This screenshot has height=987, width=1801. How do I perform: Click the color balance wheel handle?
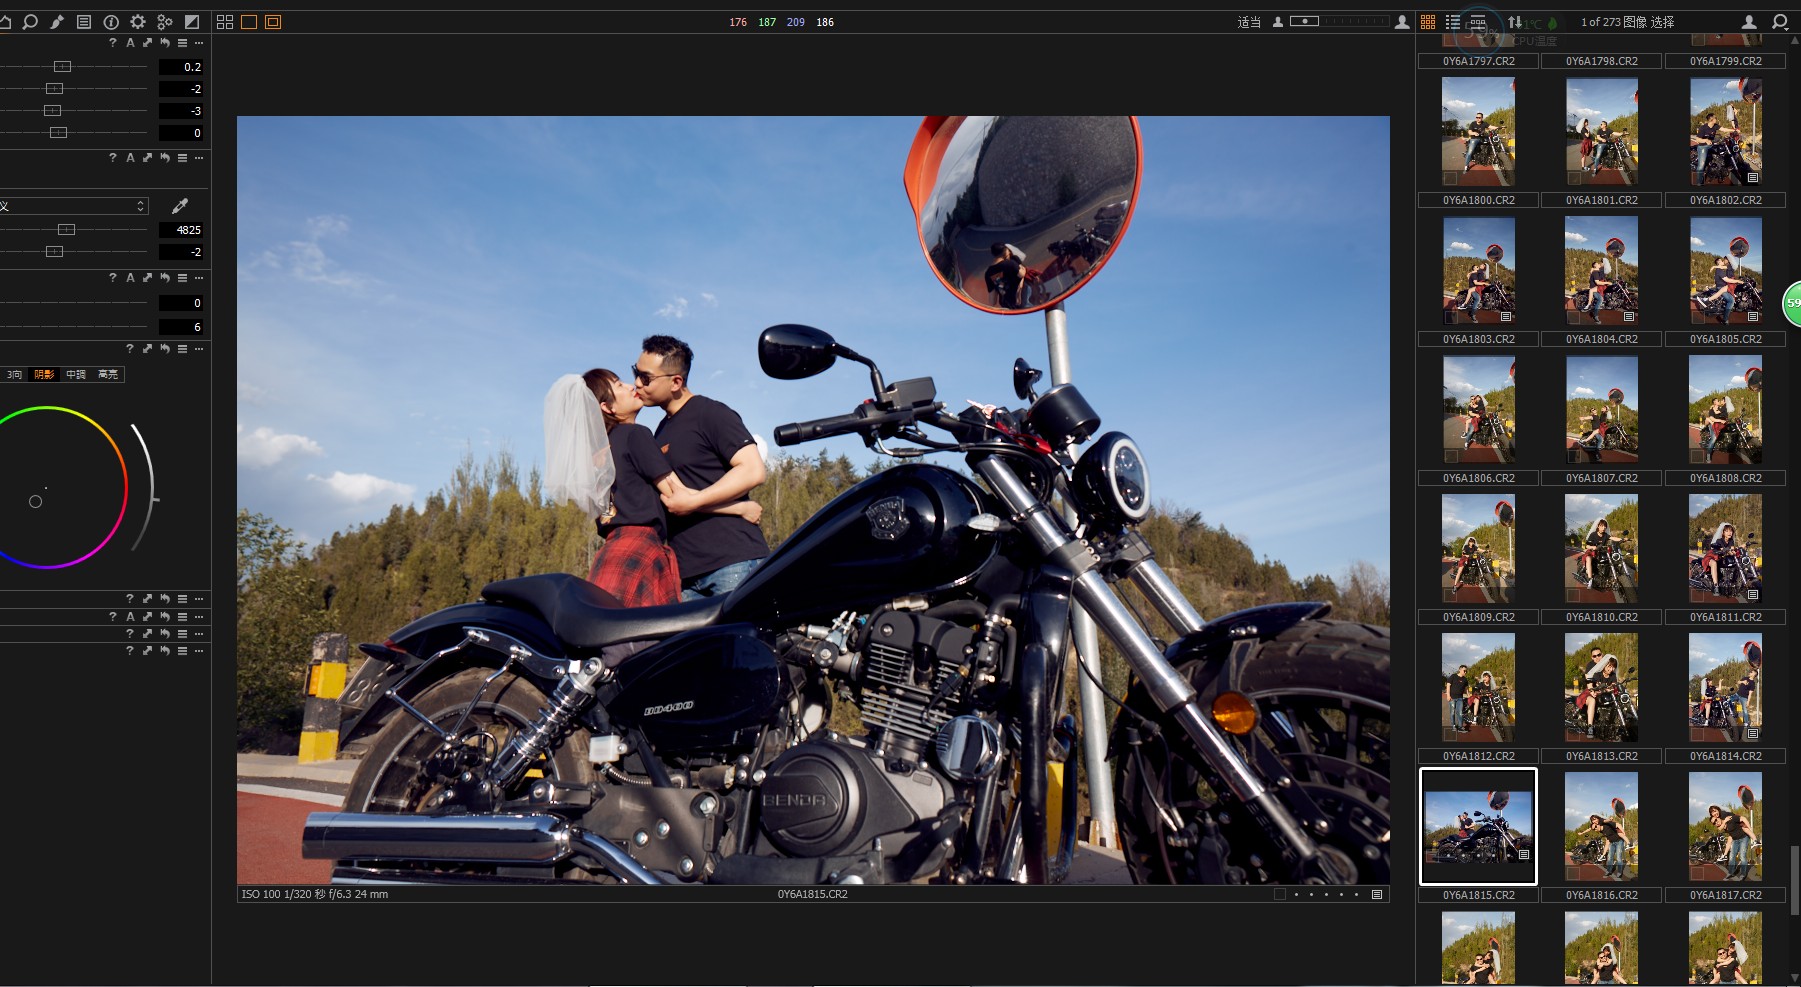(36, 501)
